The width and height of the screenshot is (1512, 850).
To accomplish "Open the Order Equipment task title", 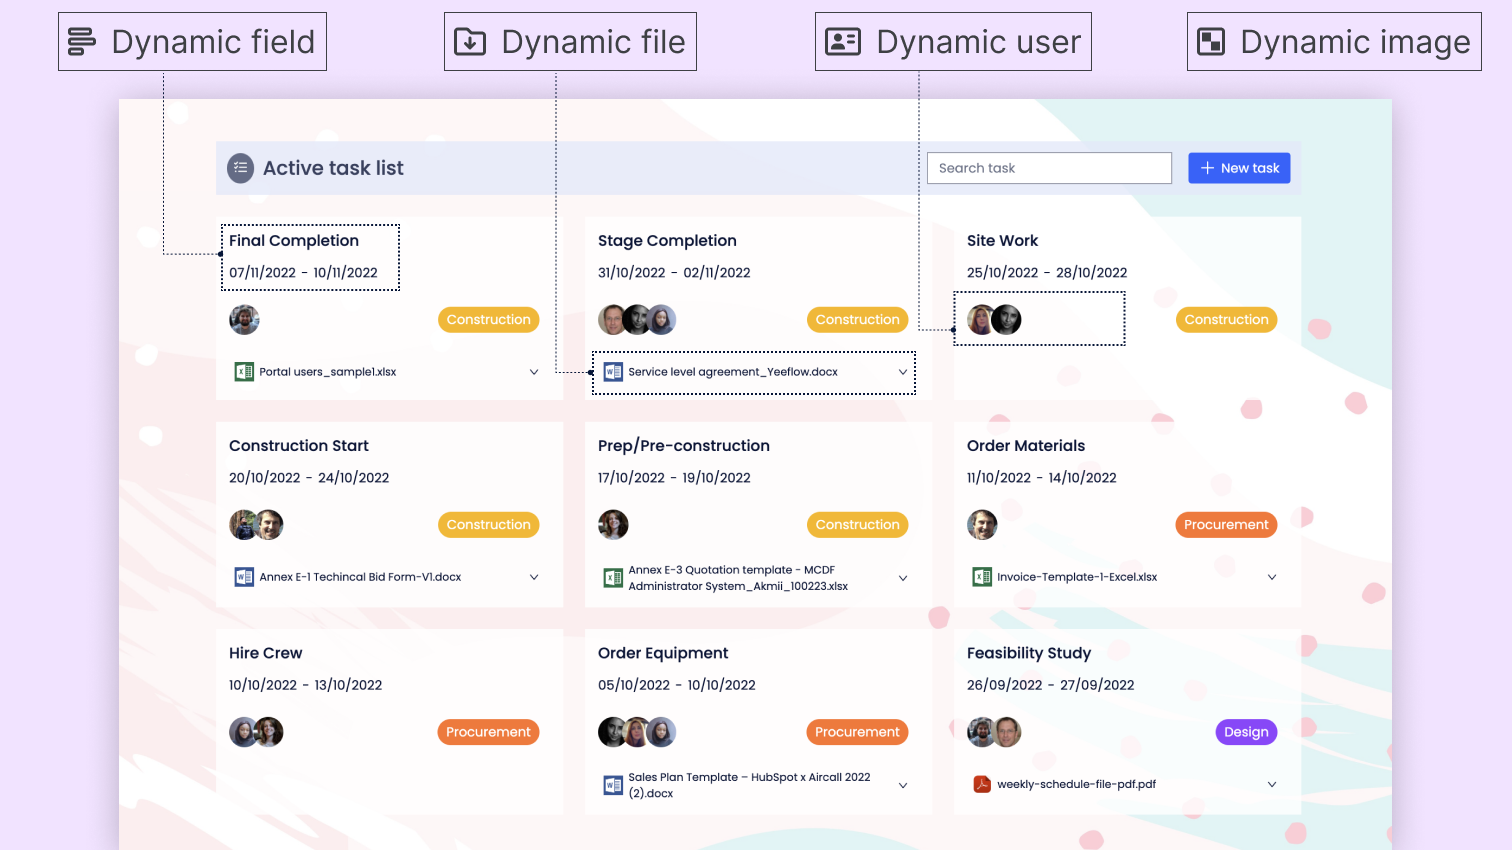I will click(663, 653).
